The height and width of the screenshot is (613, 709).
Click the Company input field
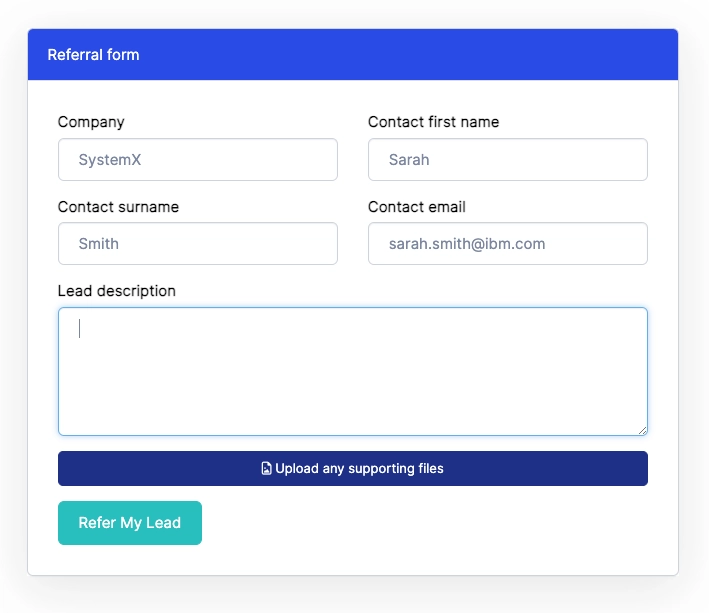tap(198, 159)
